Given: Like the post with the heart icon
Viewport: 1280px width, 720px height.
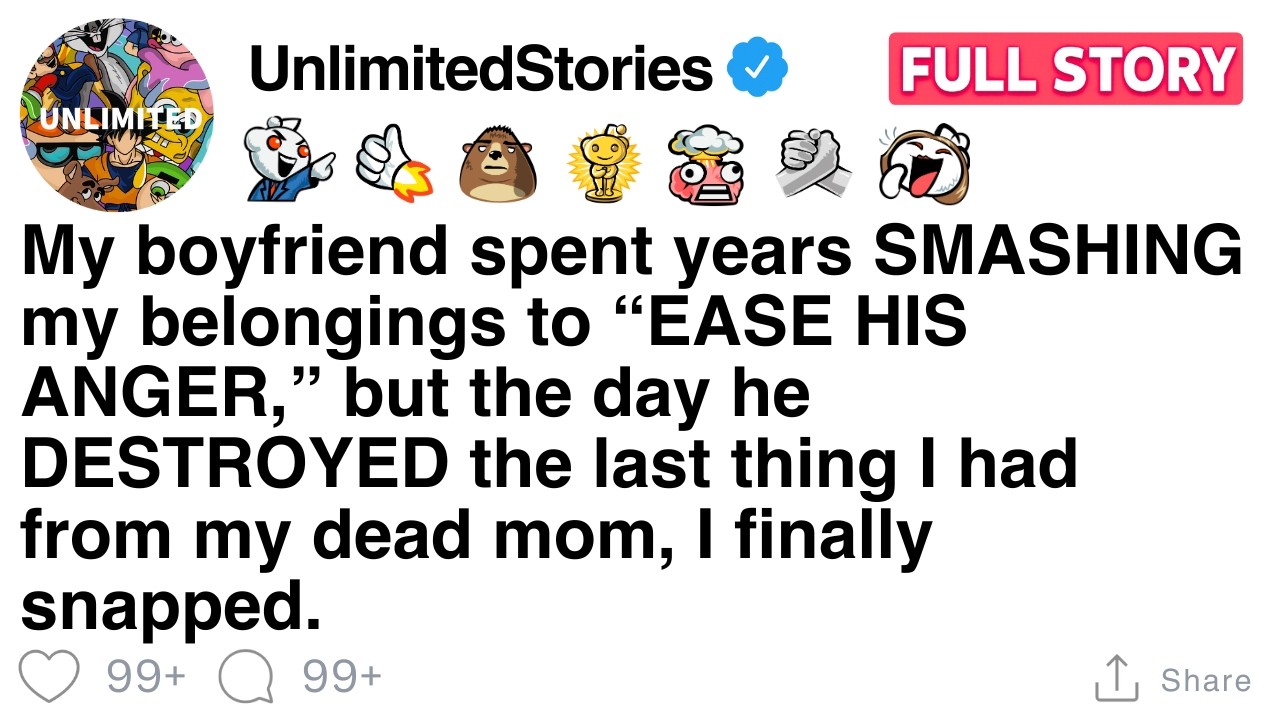Looking at the screenshot, I should click(x=50, y=677).
